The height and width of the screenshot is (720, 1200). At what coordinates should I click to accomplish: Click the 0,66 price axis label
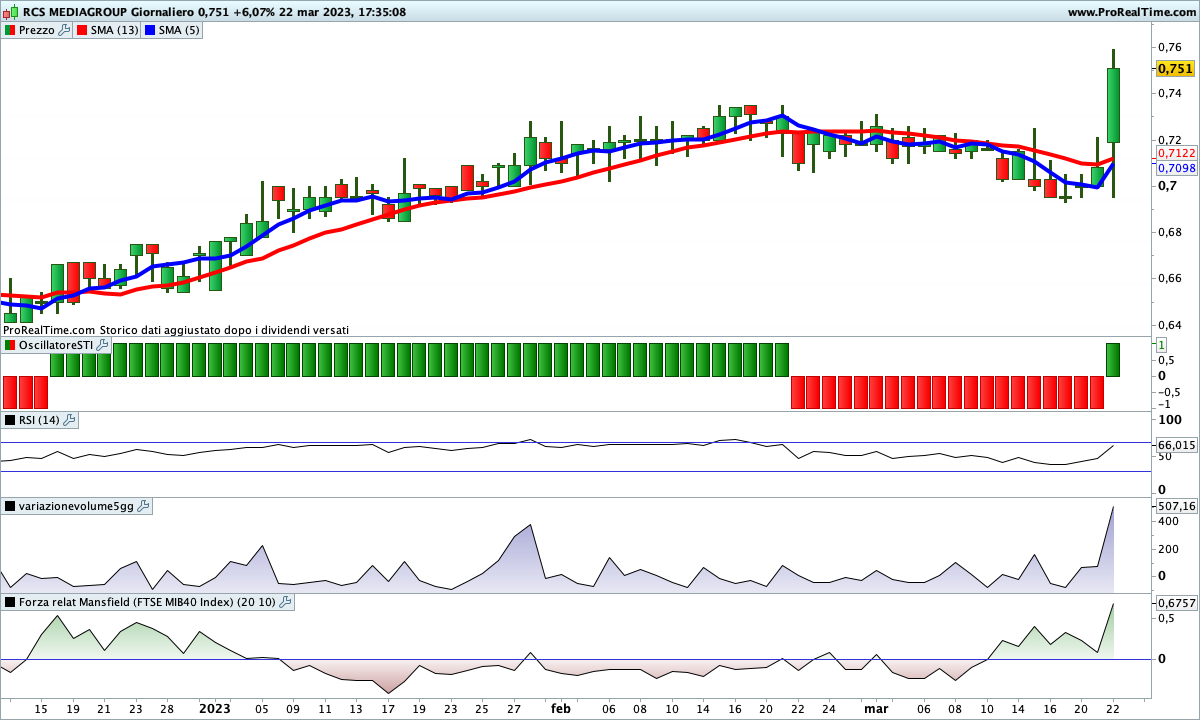[1169, 278]
